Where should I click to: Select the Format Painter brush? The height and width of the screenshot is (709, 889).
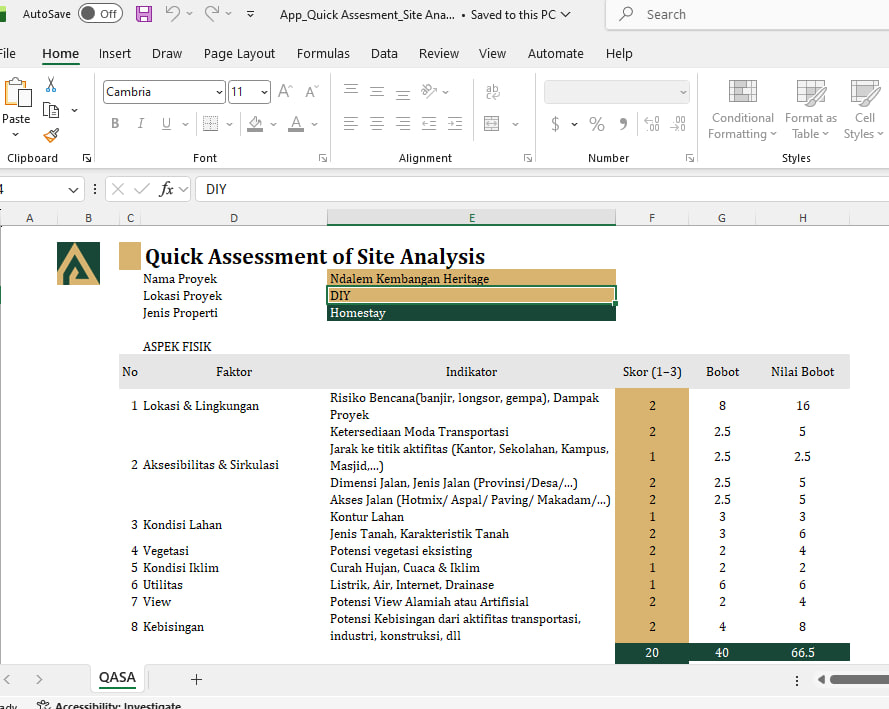(x=51, y=135)
